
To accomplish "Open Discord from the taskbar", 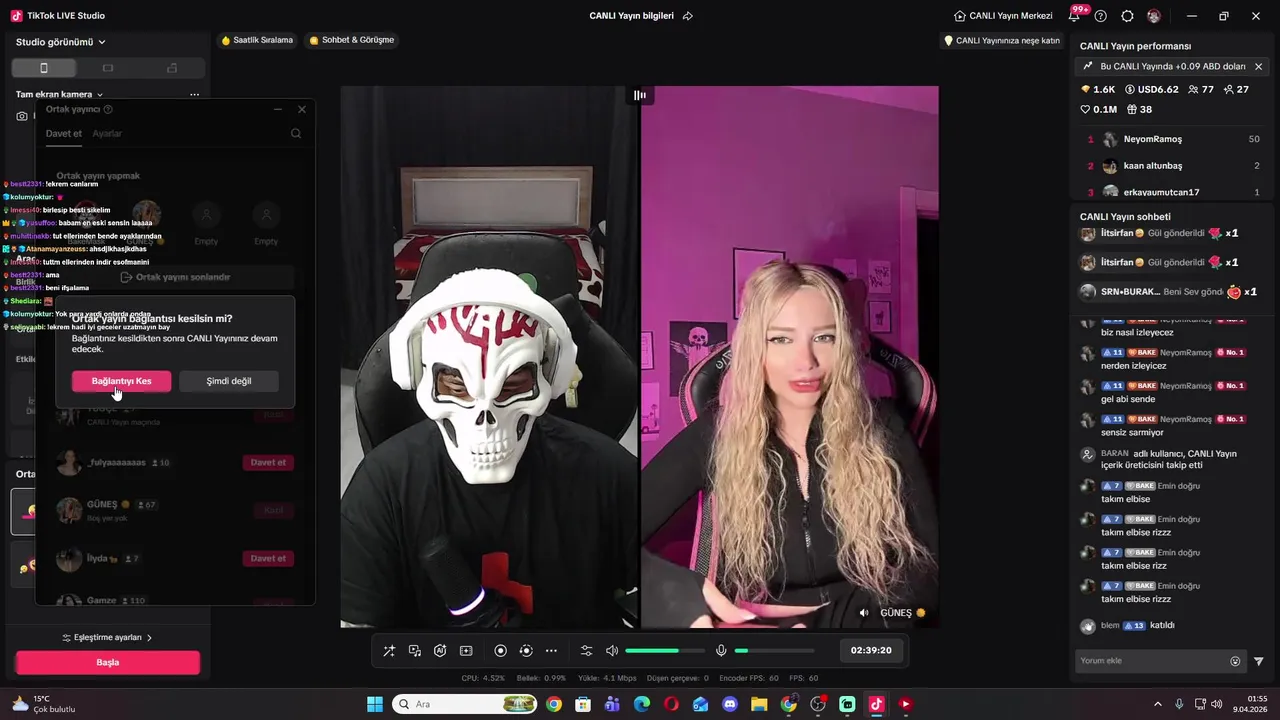I will pos(730,704).
